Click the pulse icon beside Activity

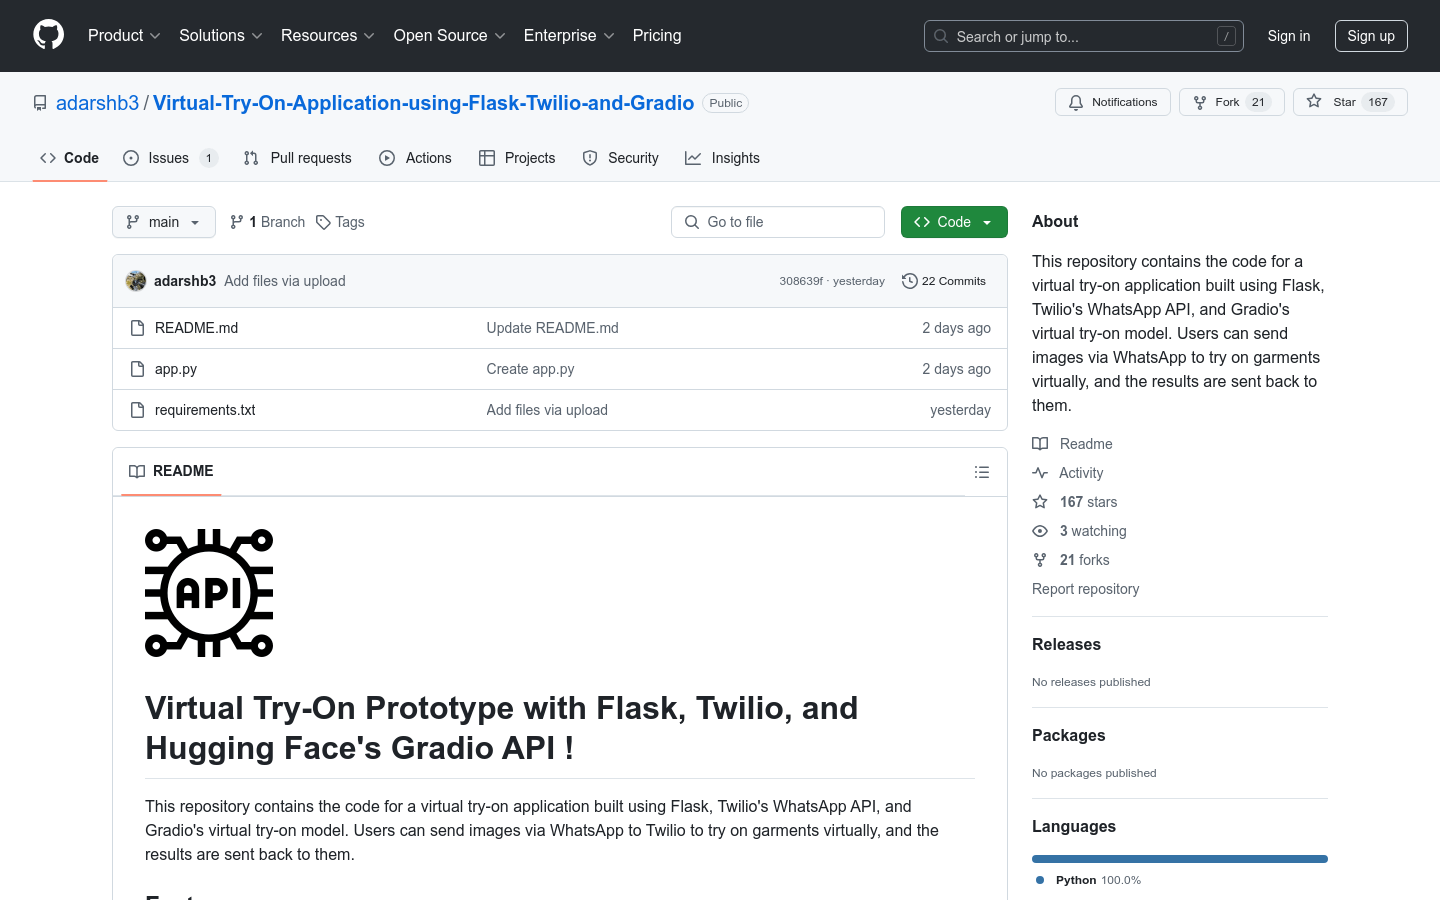(1040, 473)
